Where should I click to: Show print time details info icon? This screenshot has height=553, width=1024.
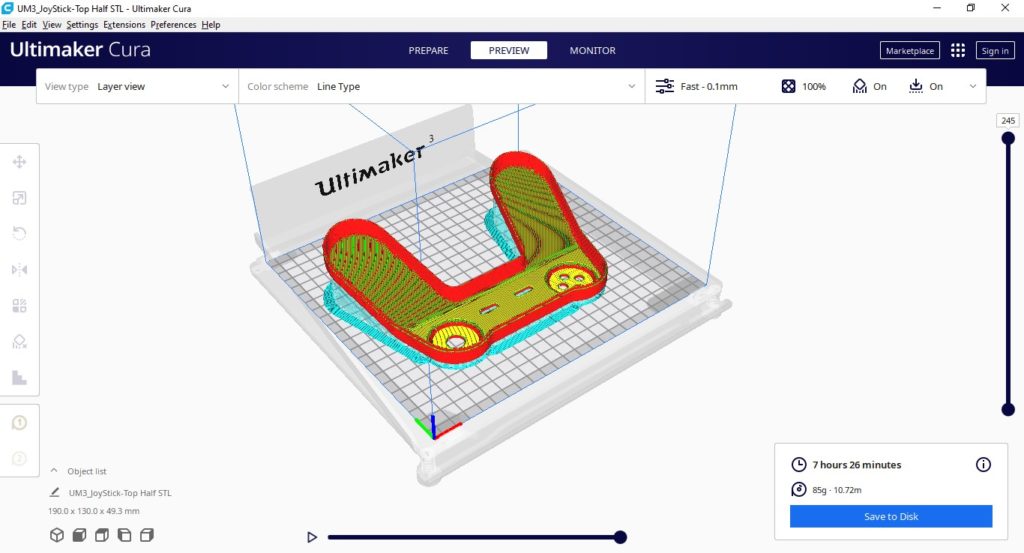pos(983,465)
